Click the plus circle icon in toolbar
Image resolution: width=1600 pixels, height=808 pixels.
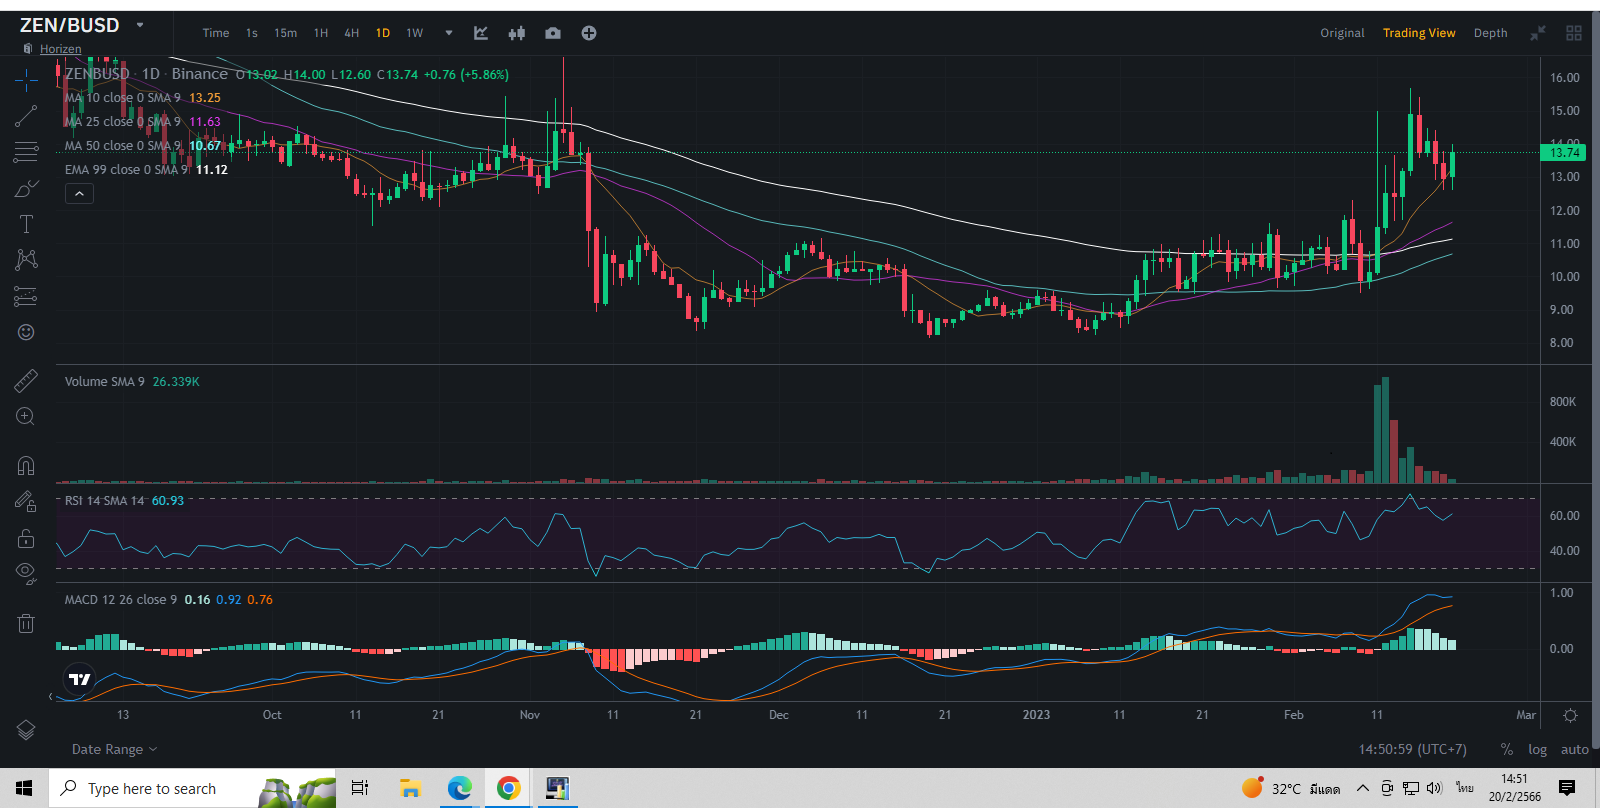pos(589,33)
